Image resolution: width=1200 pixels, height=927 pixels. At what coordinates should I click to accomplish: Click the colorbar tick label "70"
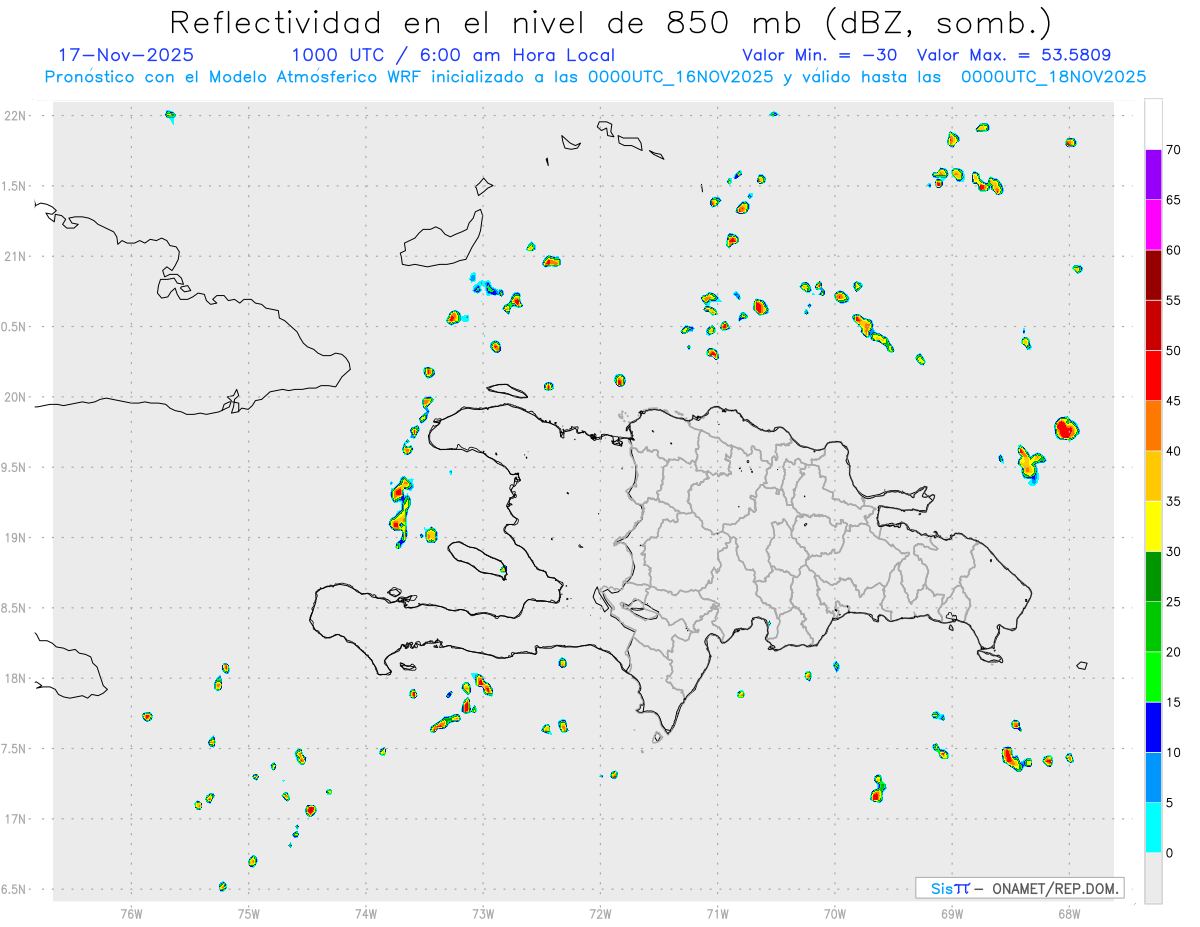point(1173,150)
